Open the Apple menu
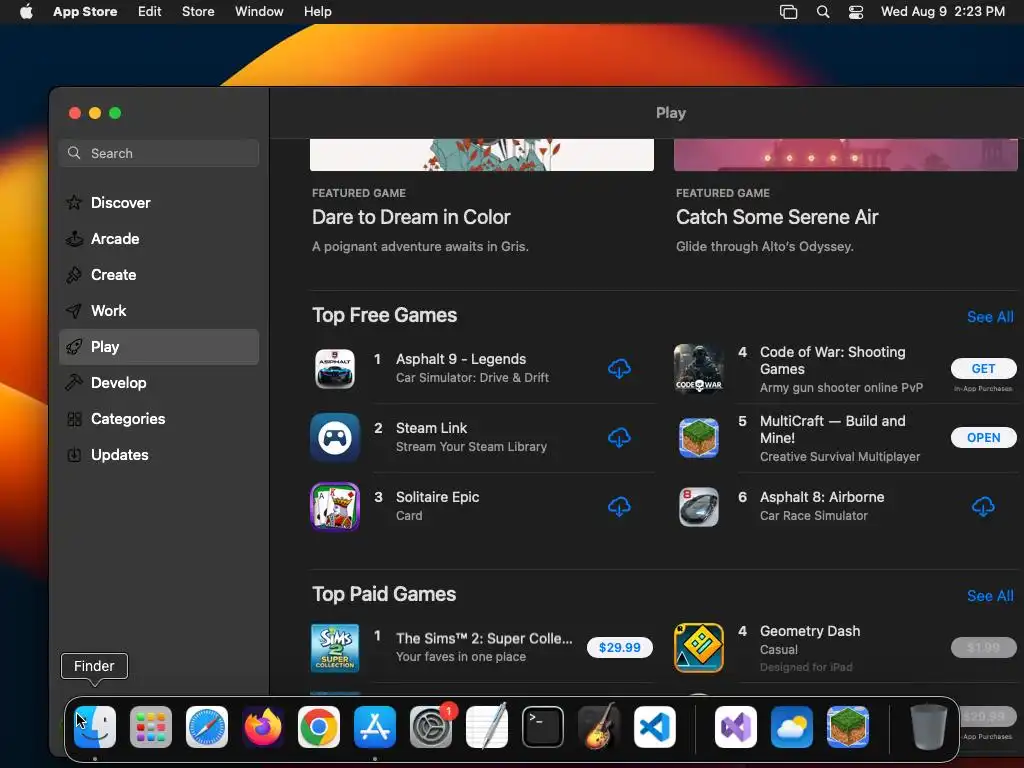The image size is (1024, 768). tap(26, 11)
